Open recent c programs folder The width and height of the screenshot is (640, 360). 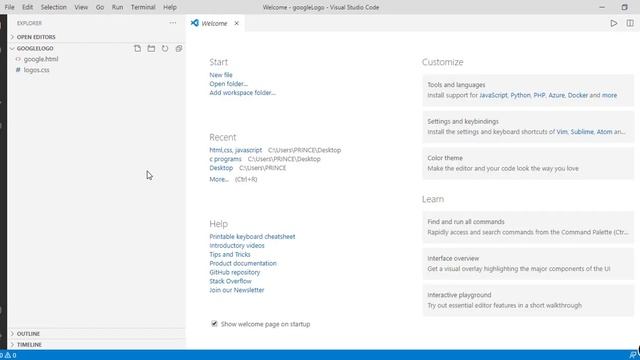tap(225, 159)
